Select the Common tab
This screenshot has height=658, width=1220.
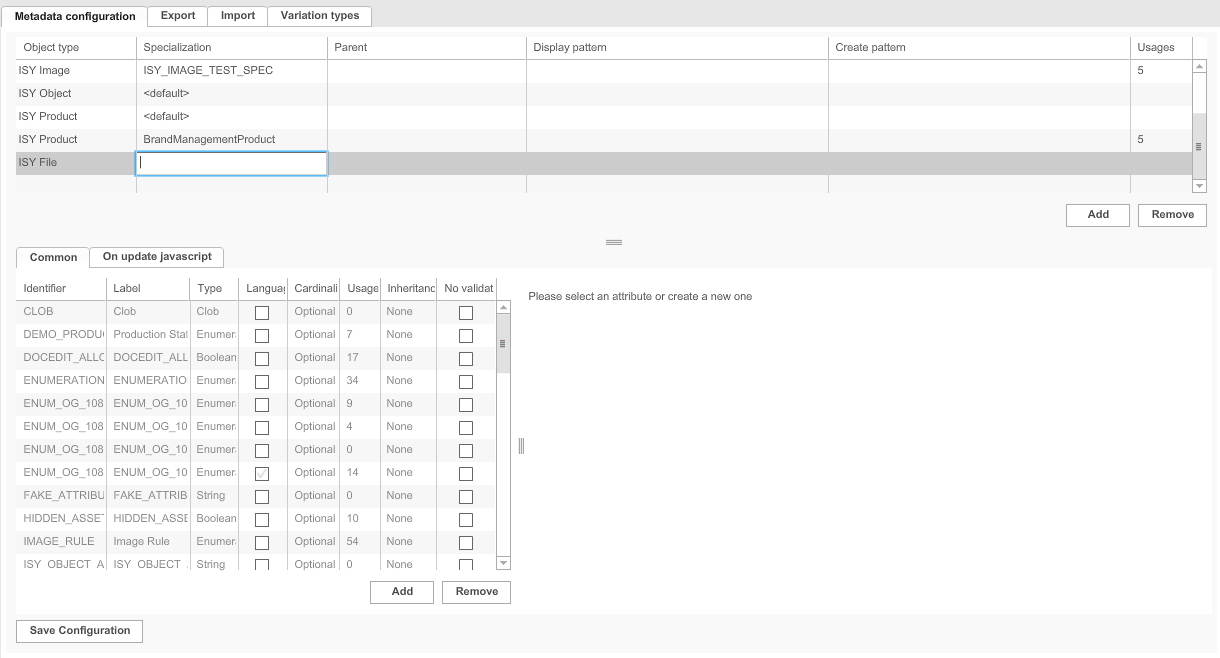(x=51, y=257)
